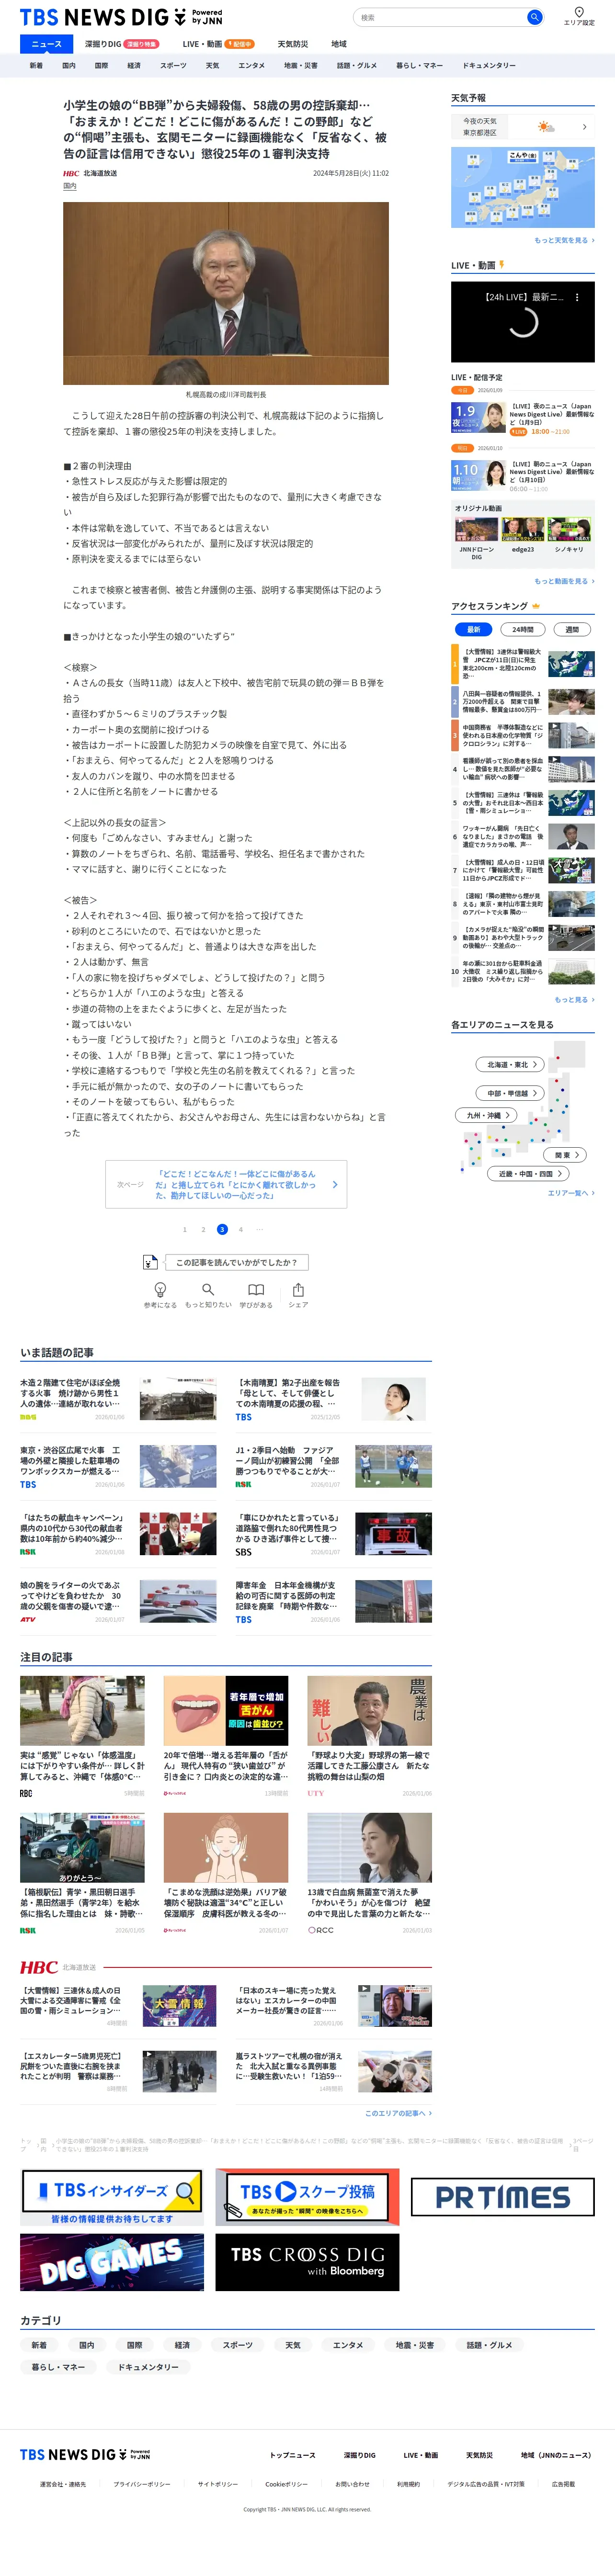Viewport: 615px width, 2576px height.
Task: Click the TBS NEWS DIG footer logo
Action: (x=85, y=2454)
